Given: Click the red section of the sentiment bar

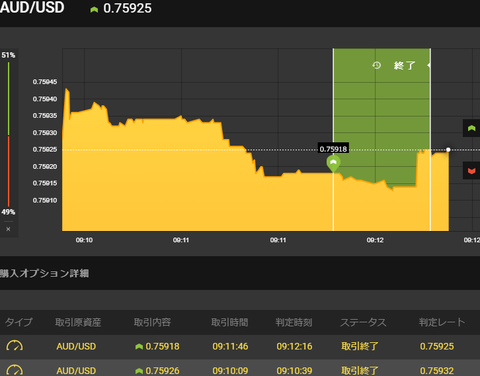Looking at the screenshot, I should coord(8,171).
